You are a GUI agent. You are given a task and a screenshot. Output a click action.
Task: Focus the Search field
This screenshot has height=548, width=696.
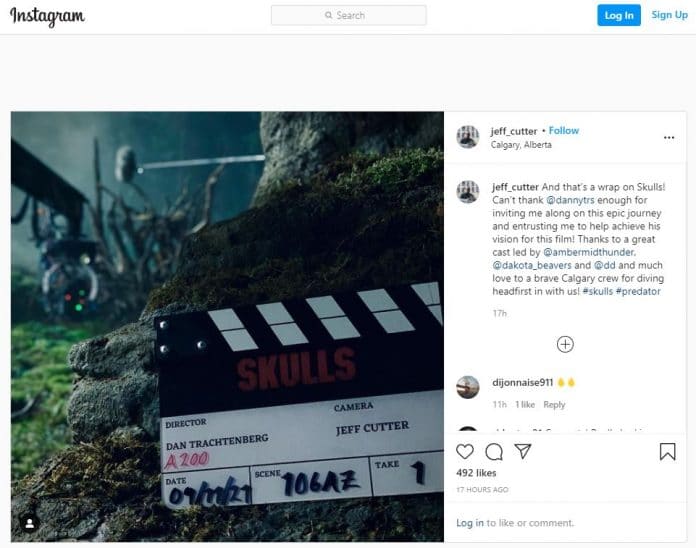click(348, 15)
